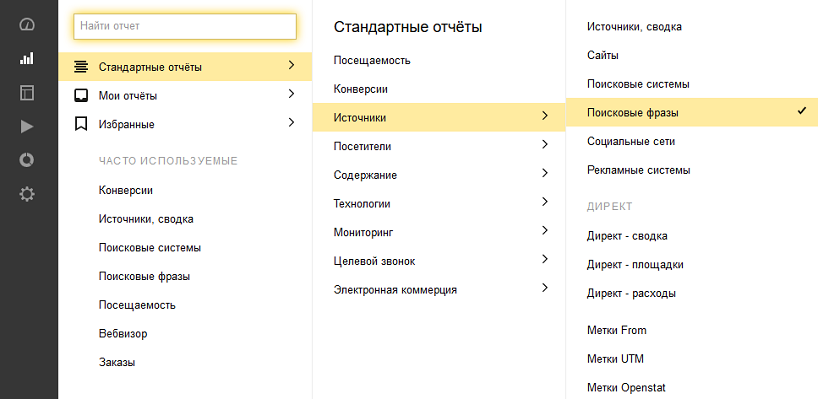Open Мои отчёты menu item
The width and height of the screenshot is (818, 399).
point(185,96)
